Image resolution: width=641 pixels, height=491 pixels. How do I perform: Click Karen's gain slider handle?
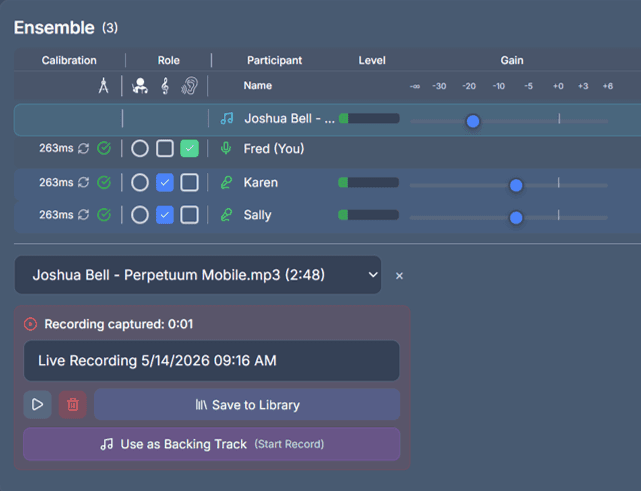pos(516,185)
